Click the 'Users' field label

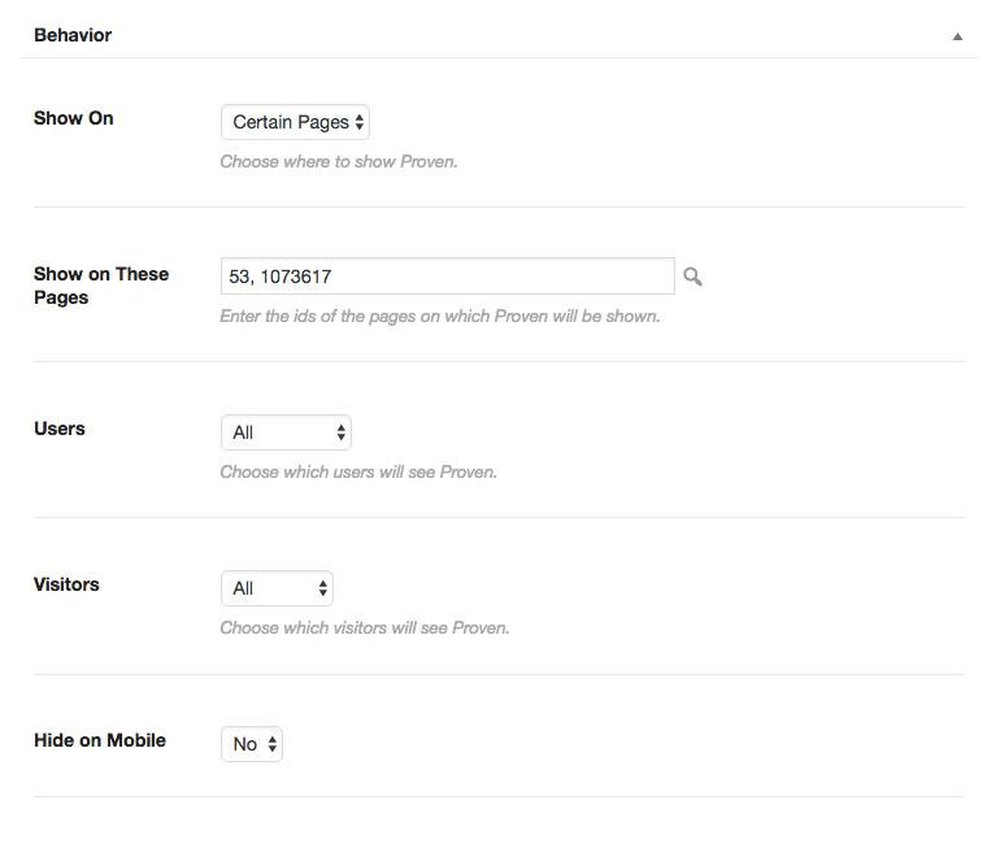point(59,428)
